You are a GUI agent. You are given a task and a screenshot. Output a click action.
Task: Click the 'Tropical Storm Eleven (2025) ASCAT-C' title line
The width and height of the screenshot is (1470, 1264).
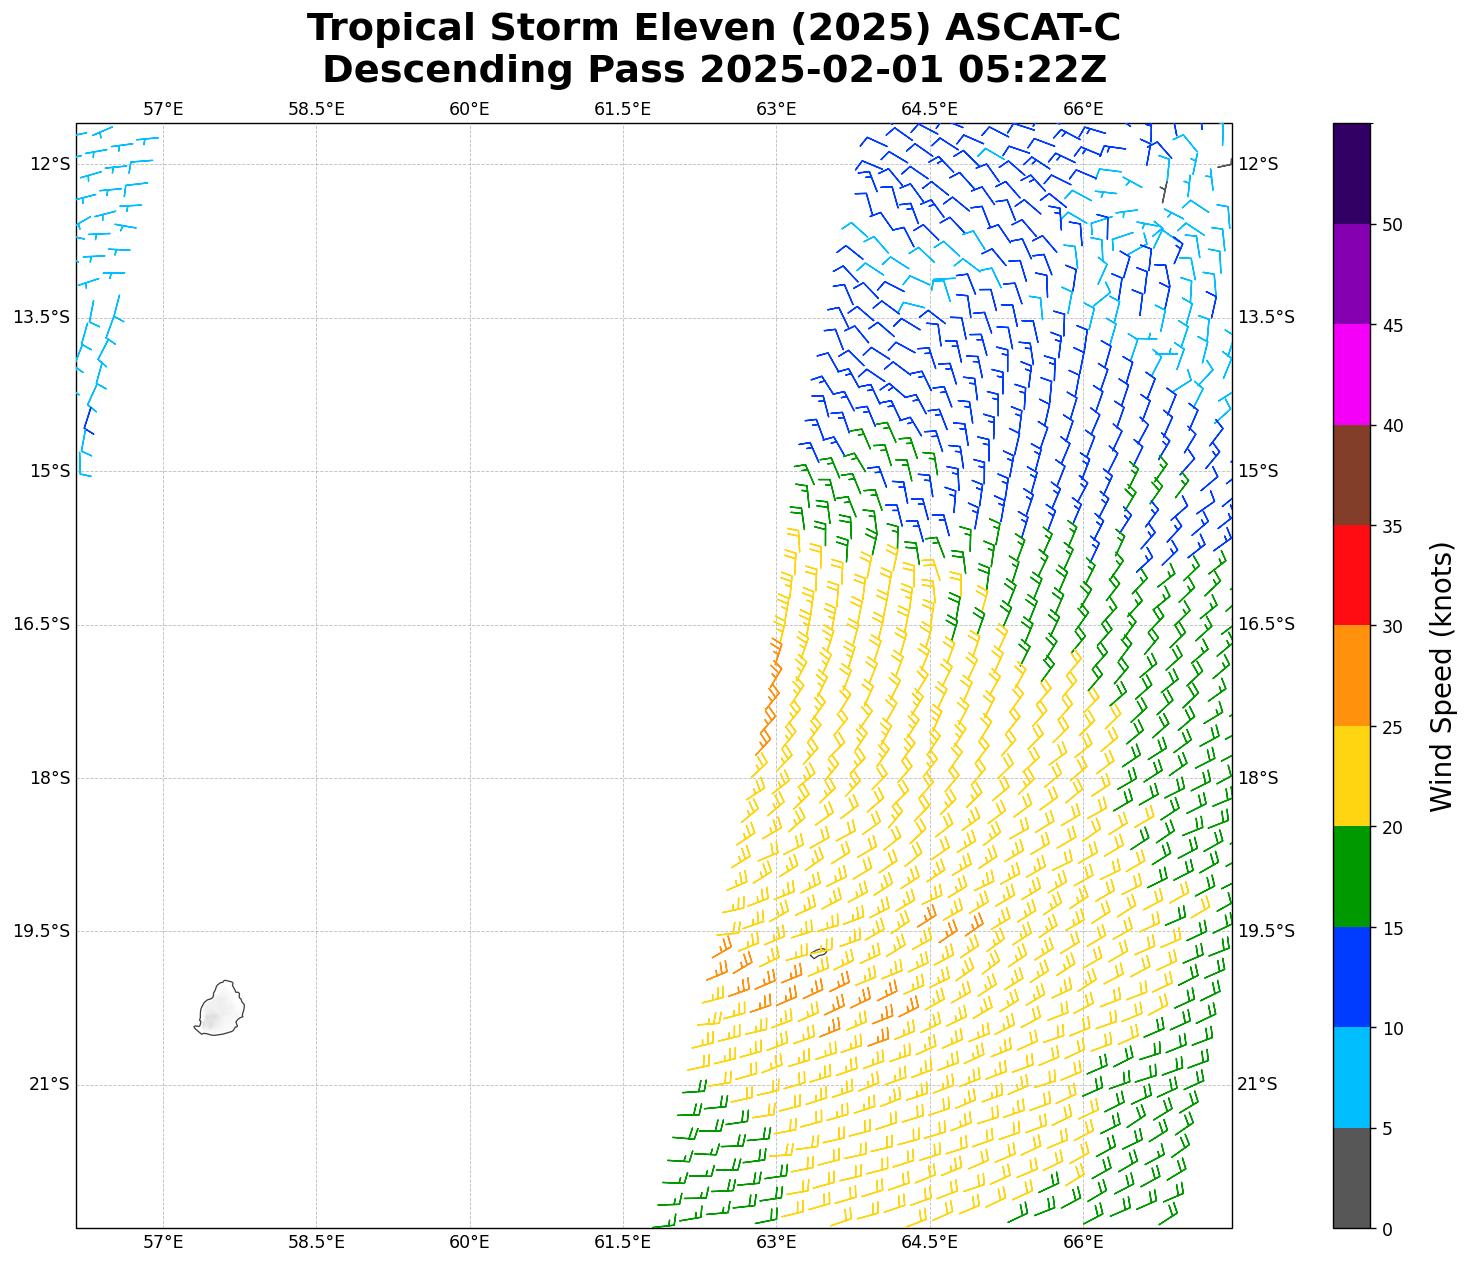713,28
